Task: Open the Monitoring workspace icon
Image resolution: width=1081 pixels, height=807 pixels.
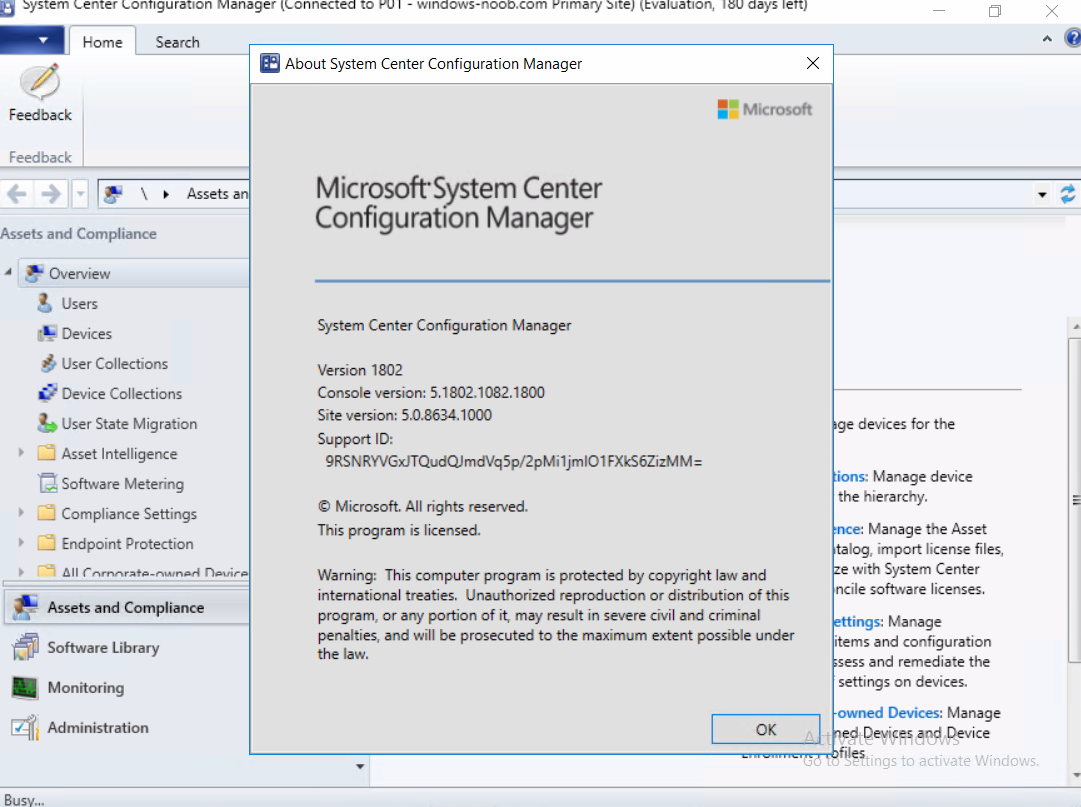Action: pos(26,687)
